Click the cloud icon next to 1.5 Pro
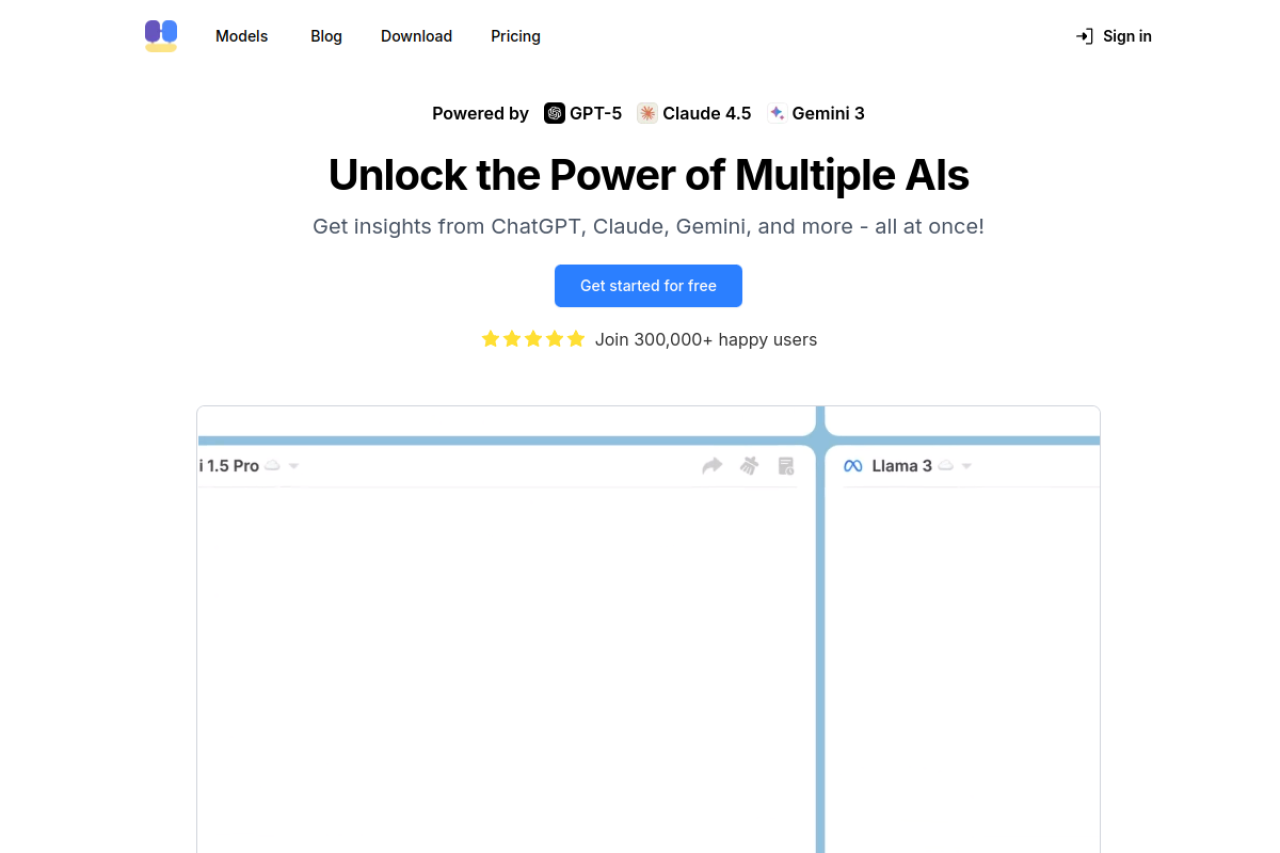1280x853 pixels. click(272, 466)
